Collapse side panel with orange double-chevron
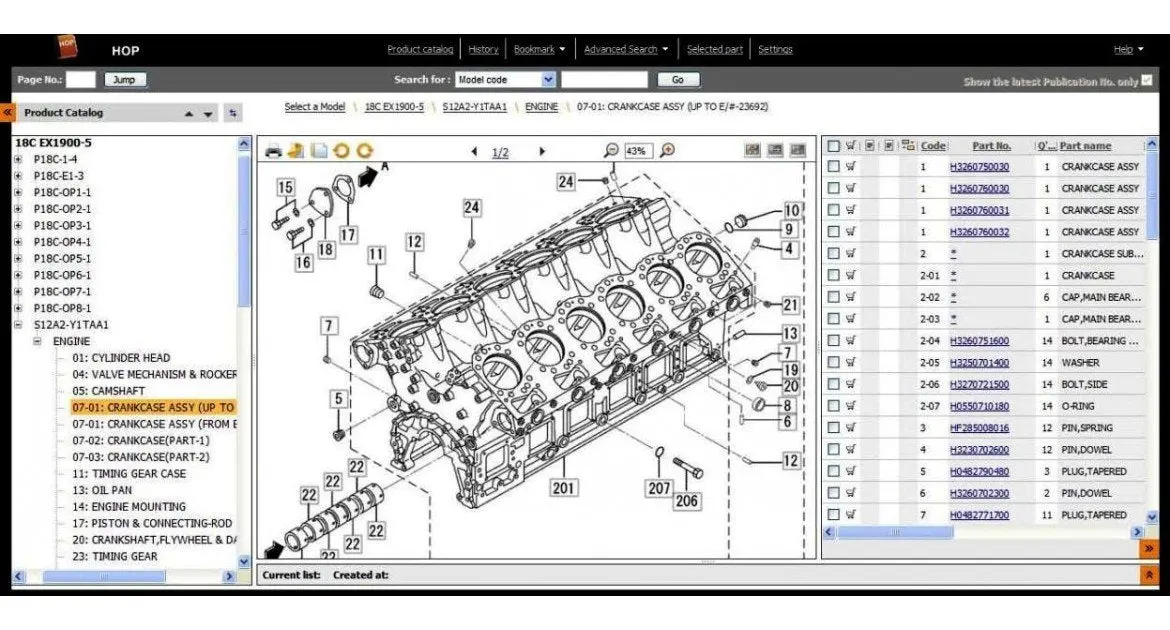The image size is (1170, 630). tap(7, 112)
